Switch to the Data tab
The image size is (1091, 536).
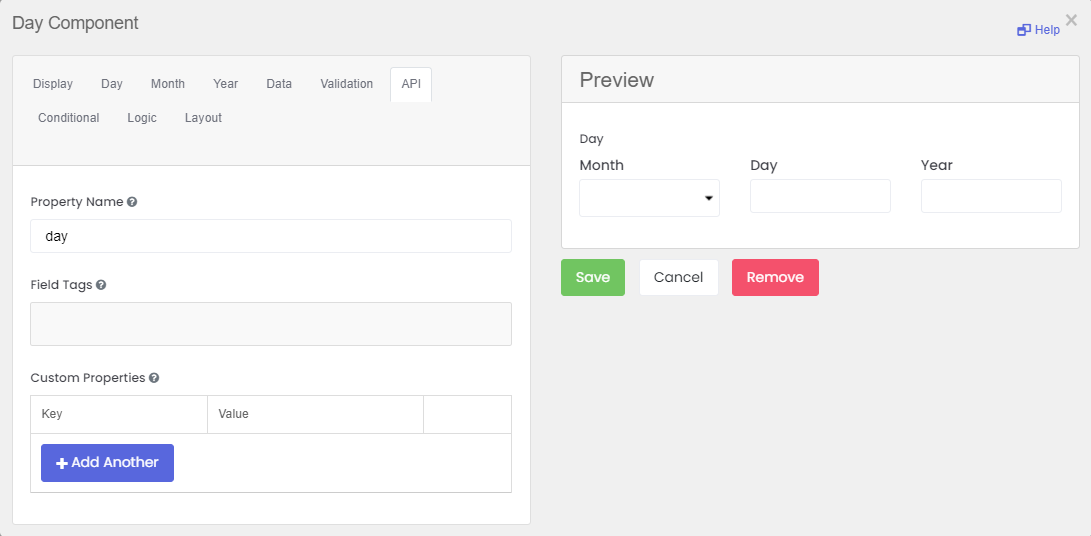pyautogui.click(x=279, y=84)
